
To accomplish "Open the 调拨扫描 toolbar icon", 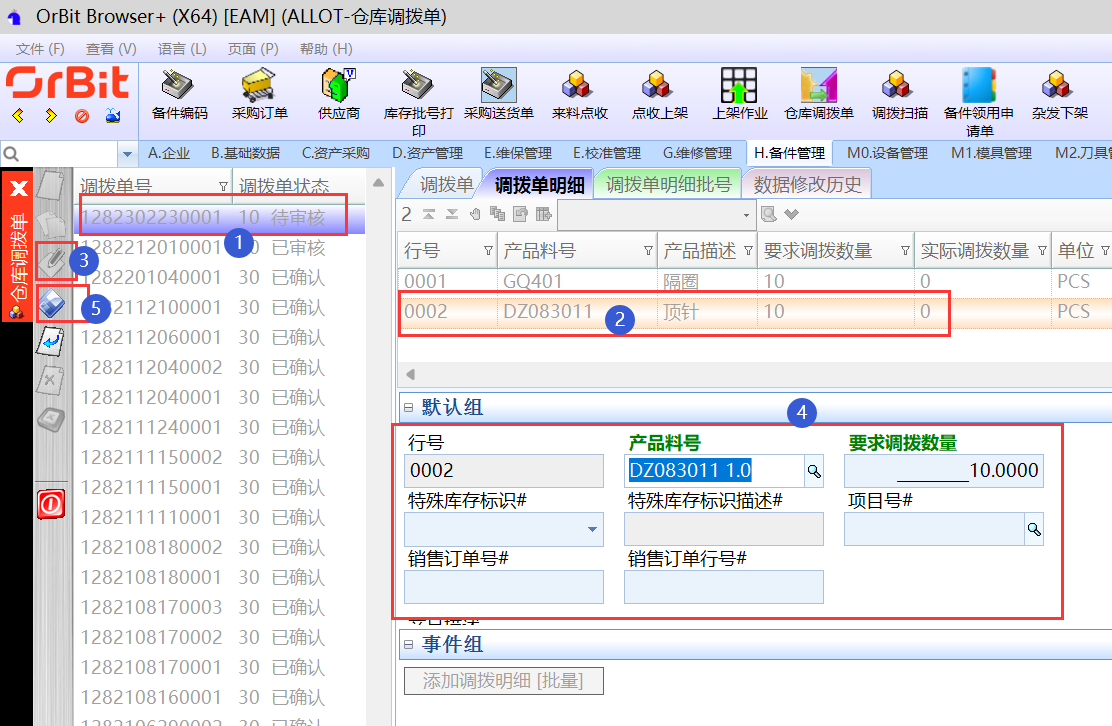I will point(897,85).
